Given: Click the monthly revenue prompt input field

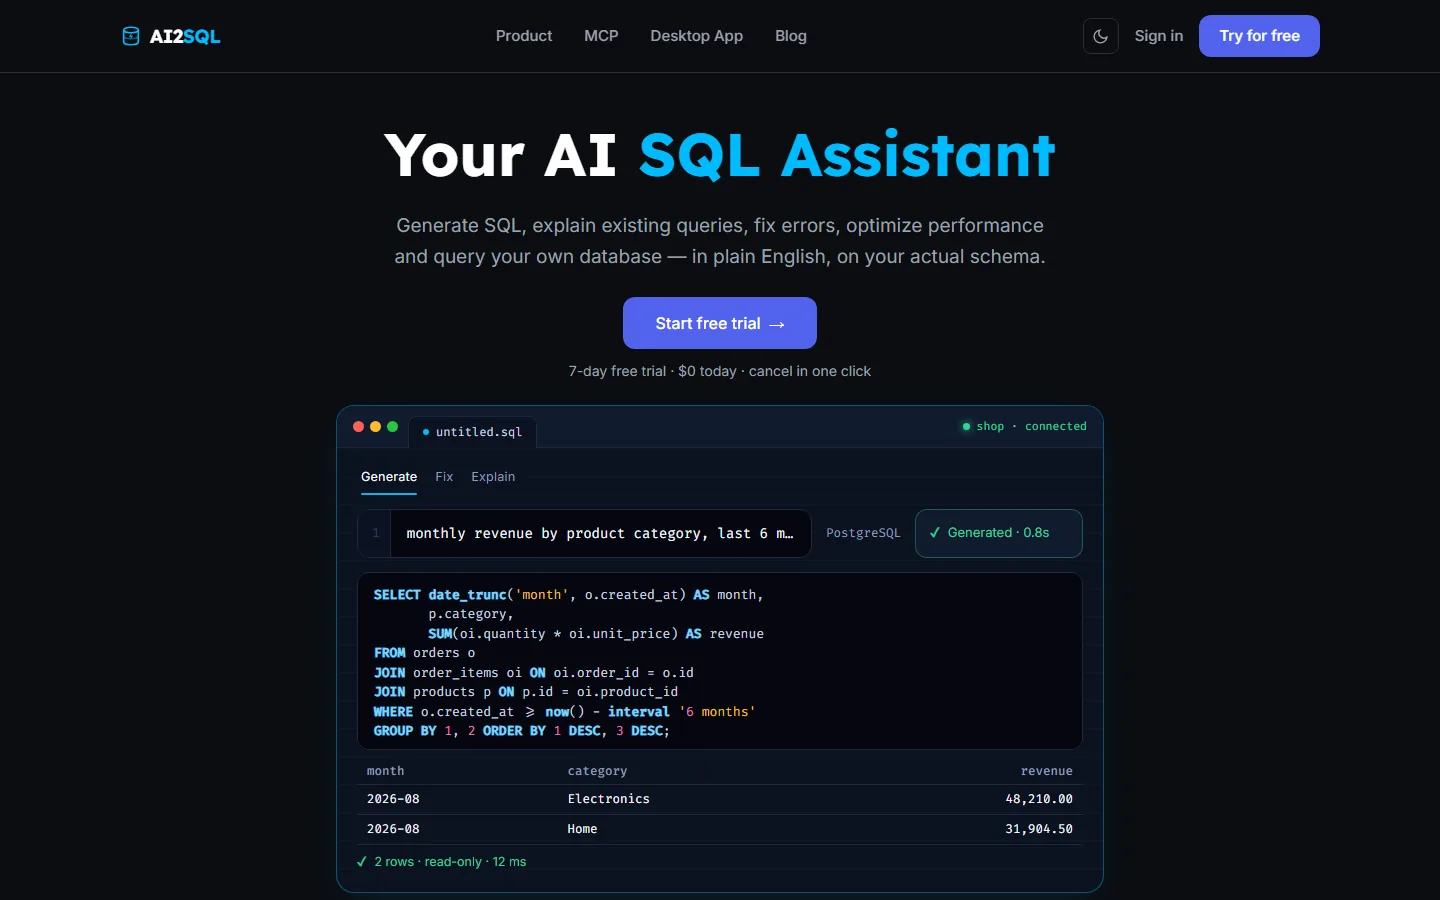Looking at the screenshot, I should [584, 533].
